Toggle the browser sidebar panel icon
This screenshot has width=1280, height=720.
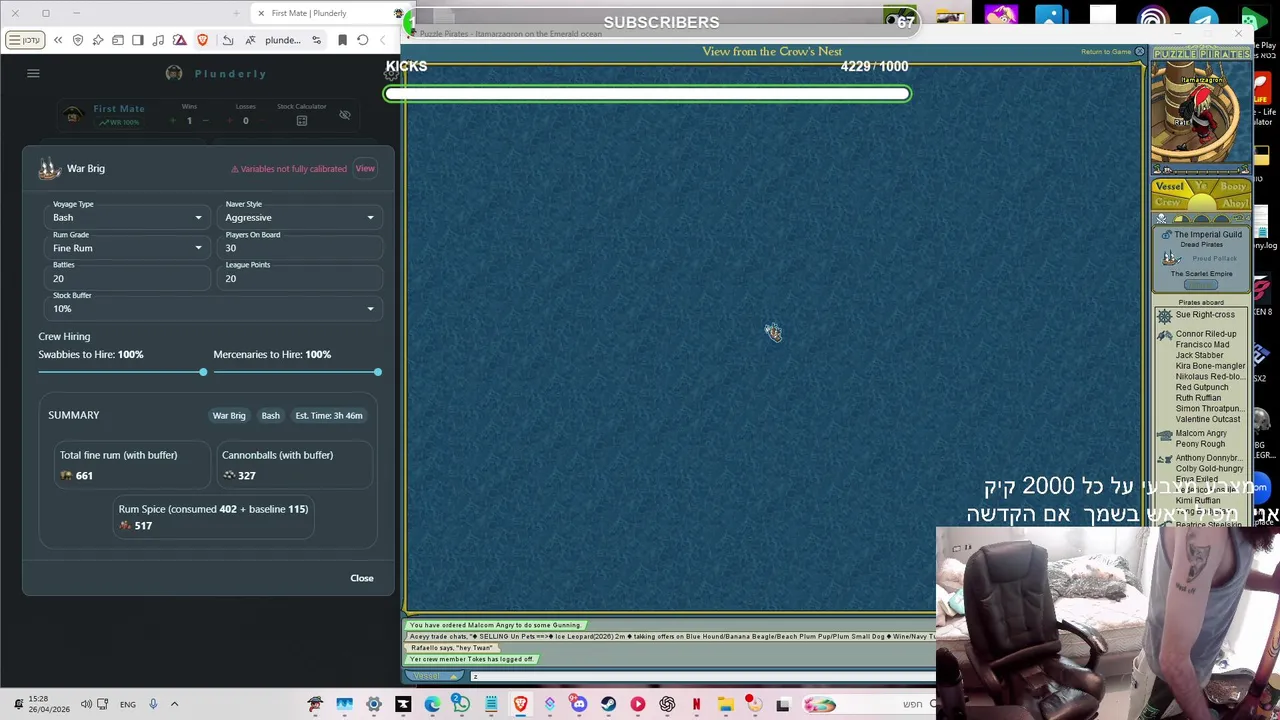tap(138, 40)
